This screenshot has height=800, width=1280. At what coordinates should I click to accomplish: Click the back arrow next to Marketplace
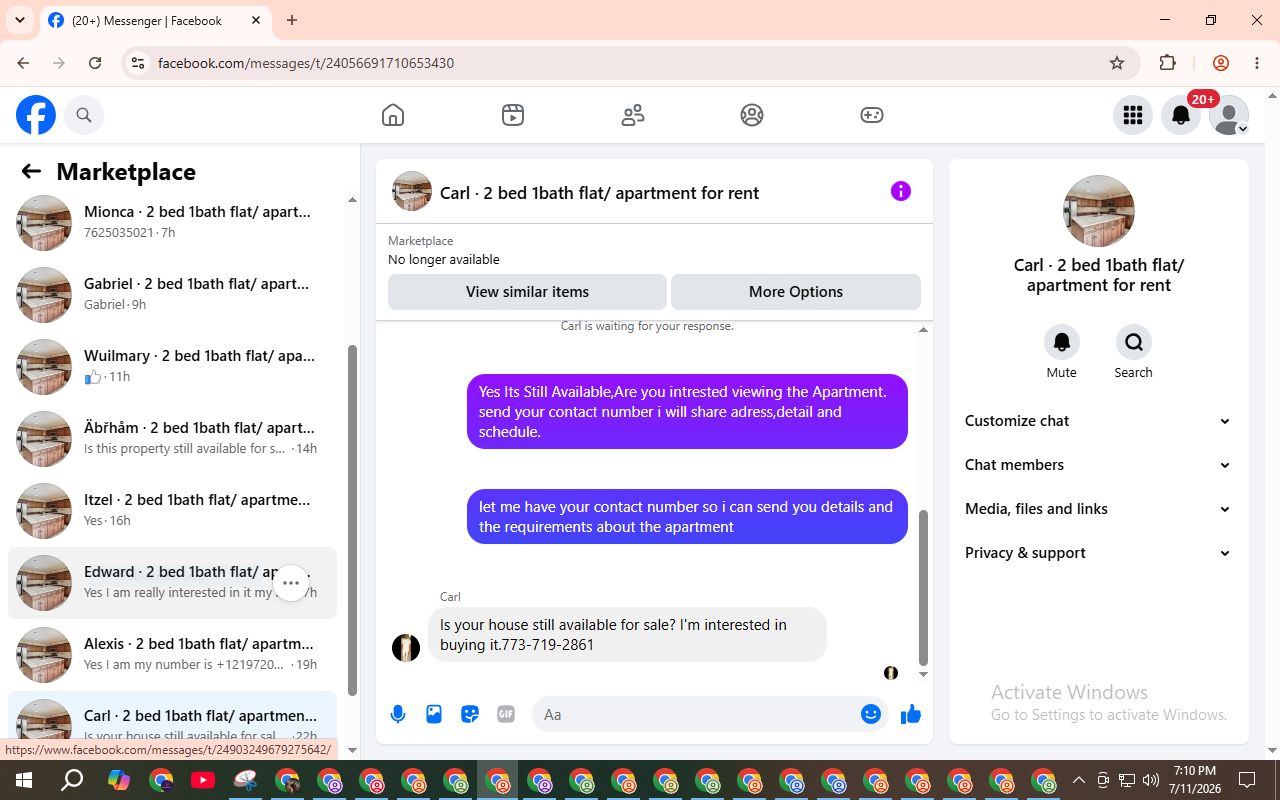[x=31, y=172]
